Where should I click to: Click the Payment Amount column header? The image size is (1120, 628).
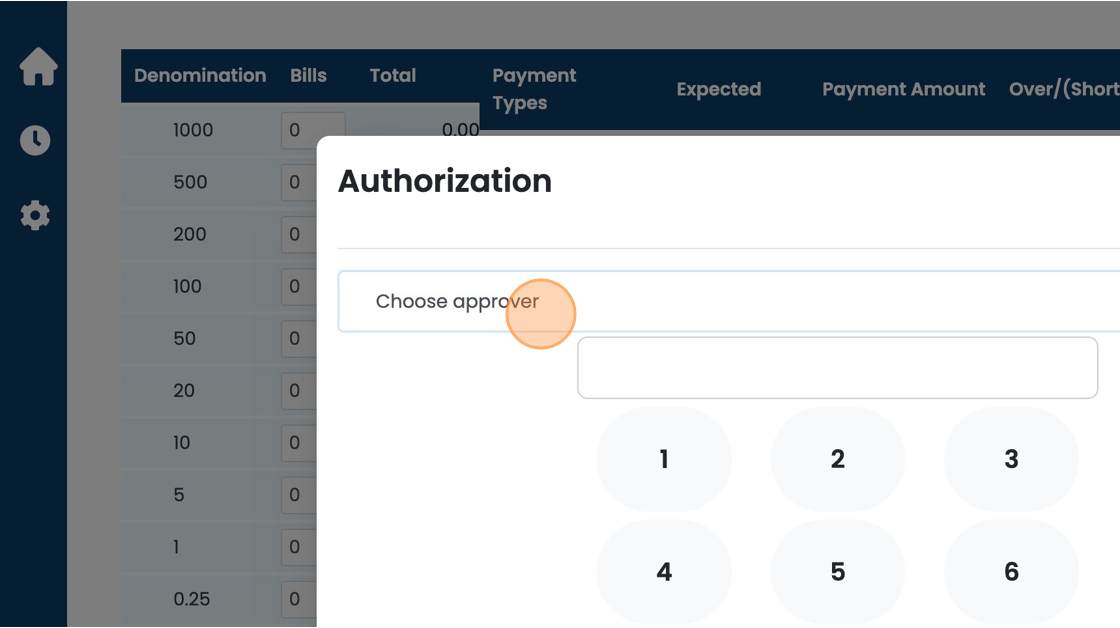click(904, 89)
